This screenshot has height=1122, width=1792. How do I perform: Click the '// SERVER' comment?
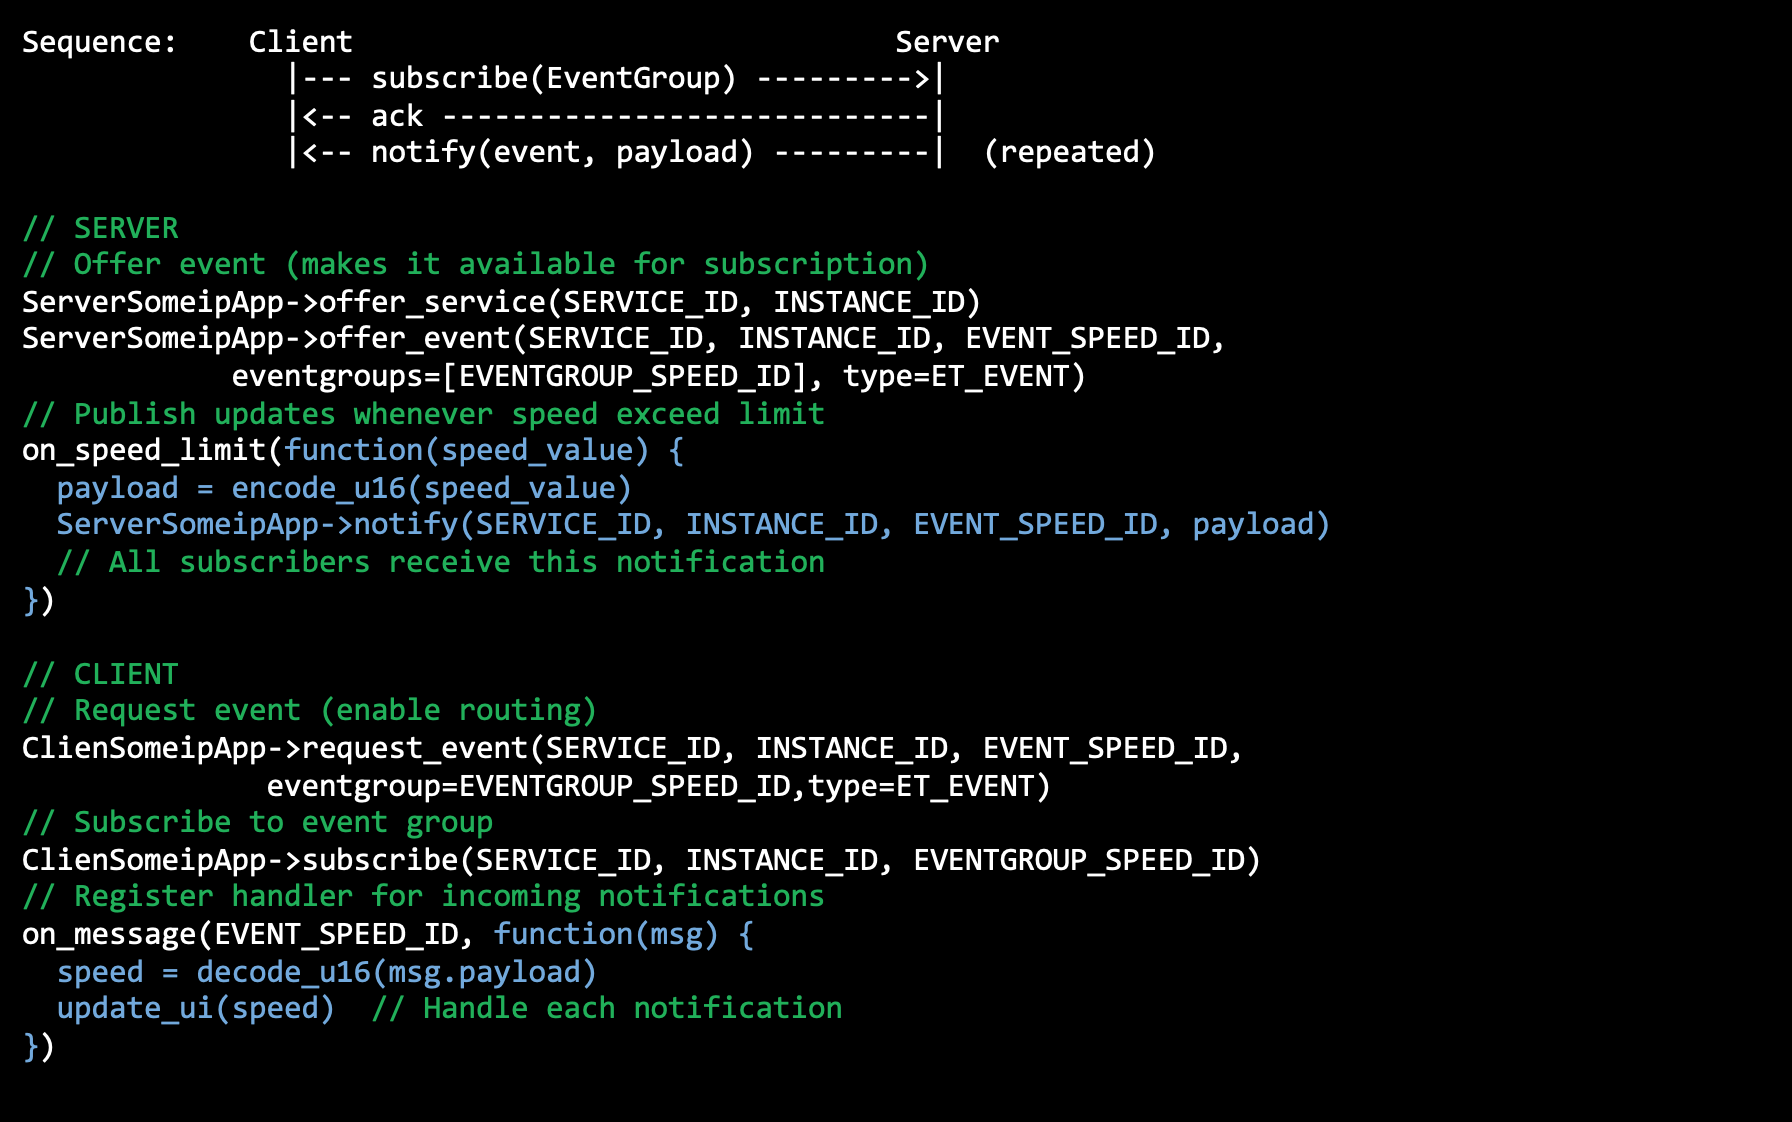point(100,228)
